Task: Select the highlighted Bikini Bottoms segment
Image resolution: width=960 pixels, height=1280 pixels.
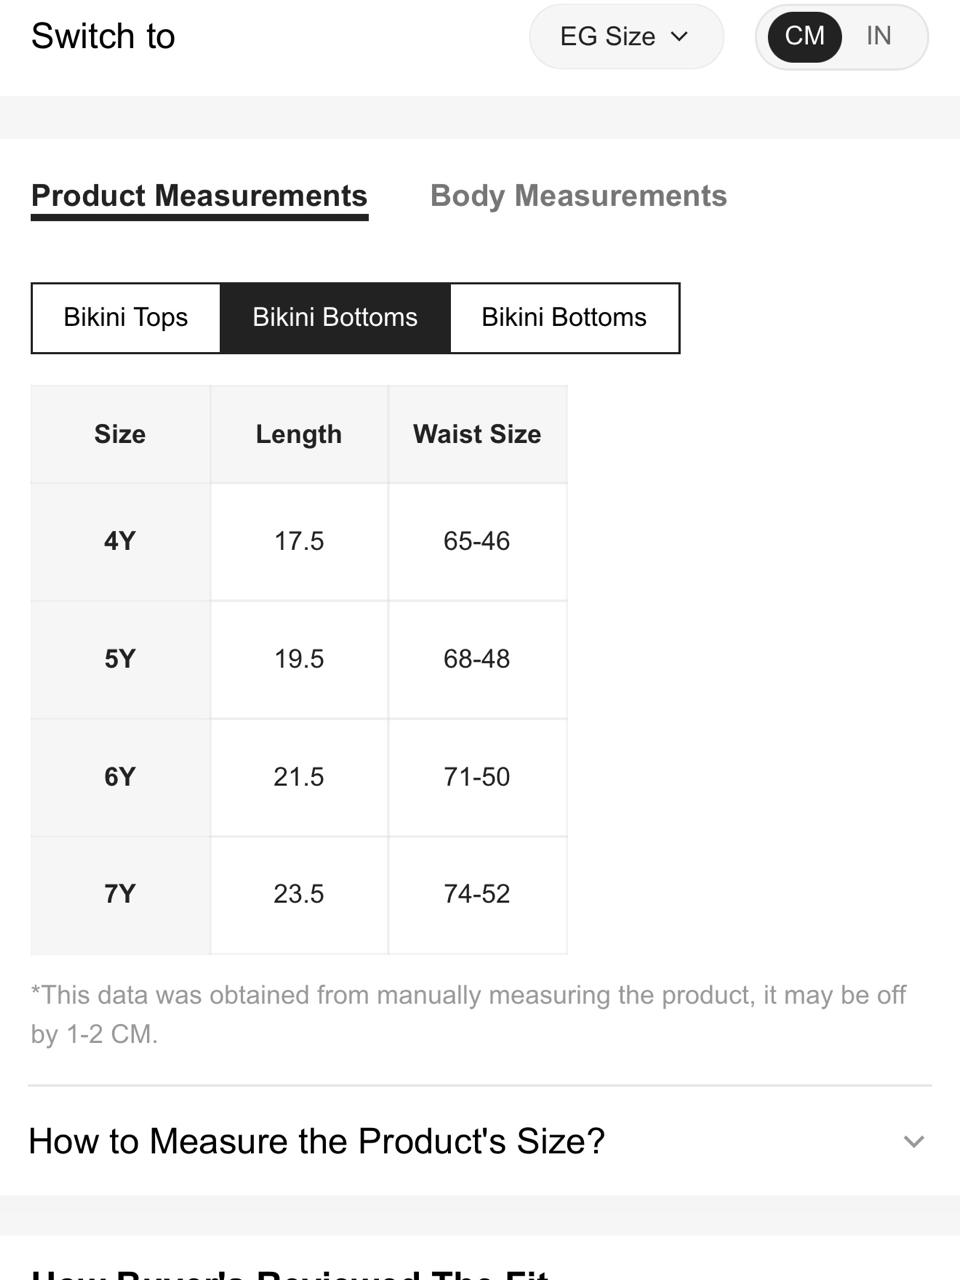Action: pos(335,318)
